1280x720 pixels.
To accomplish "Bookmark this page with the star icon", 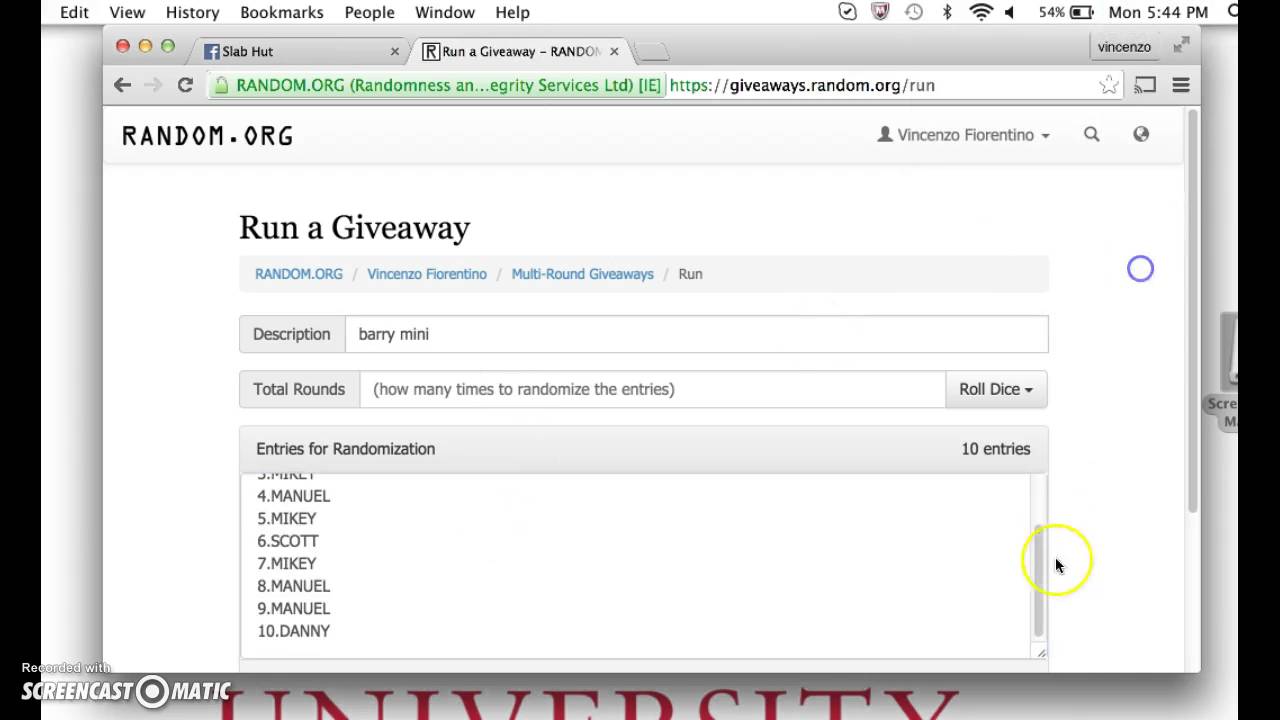I will (1108, 85).
